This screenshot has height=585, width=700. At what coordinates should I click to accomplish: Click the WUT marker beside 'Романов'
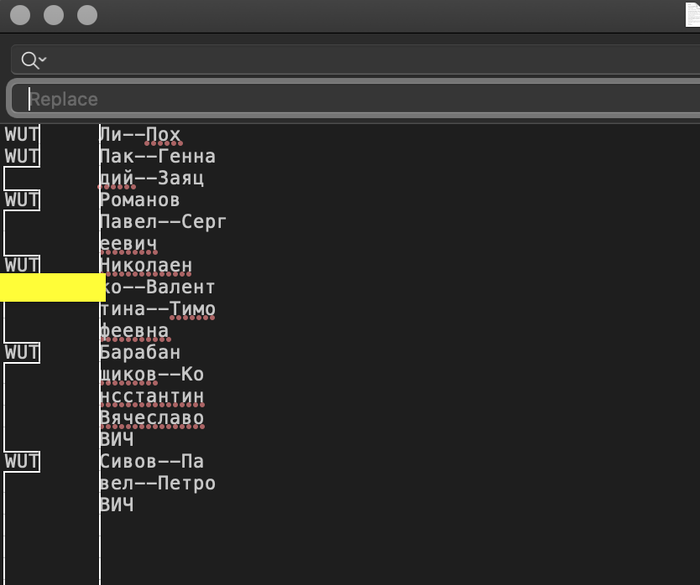click(x=21, y=200)
